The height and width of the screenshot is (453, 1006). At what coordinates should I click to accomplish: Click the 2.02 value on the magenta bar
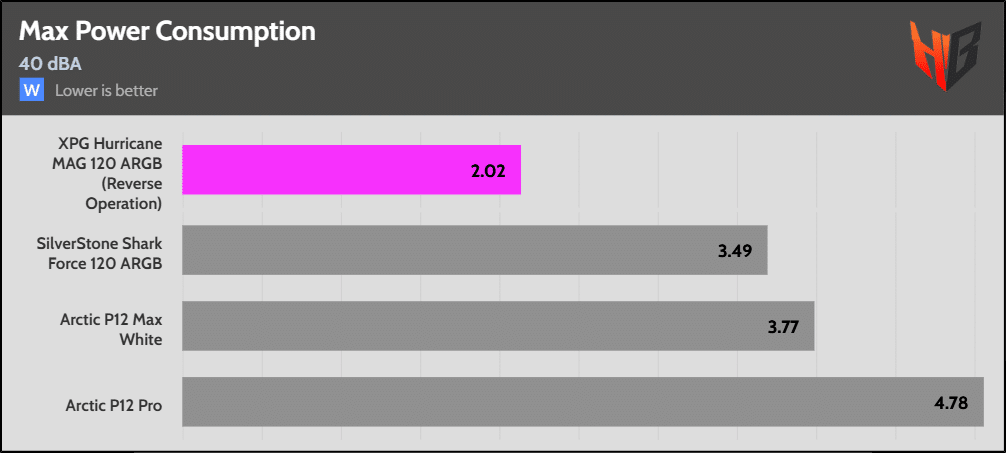pyautogui.click(x=488, y=171)
